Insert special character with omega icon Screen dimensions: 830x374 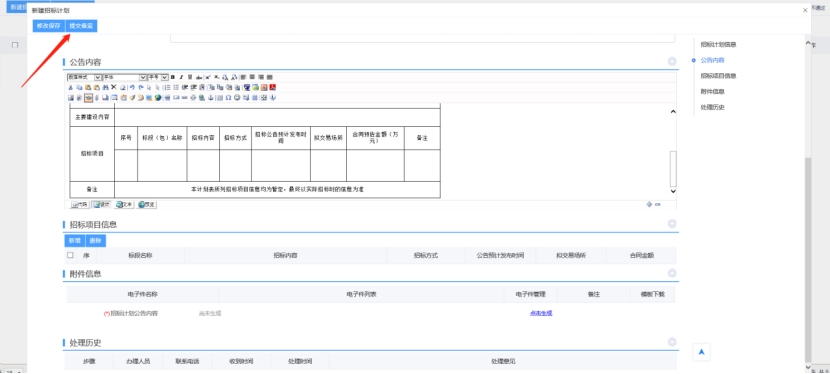[228, 97]
